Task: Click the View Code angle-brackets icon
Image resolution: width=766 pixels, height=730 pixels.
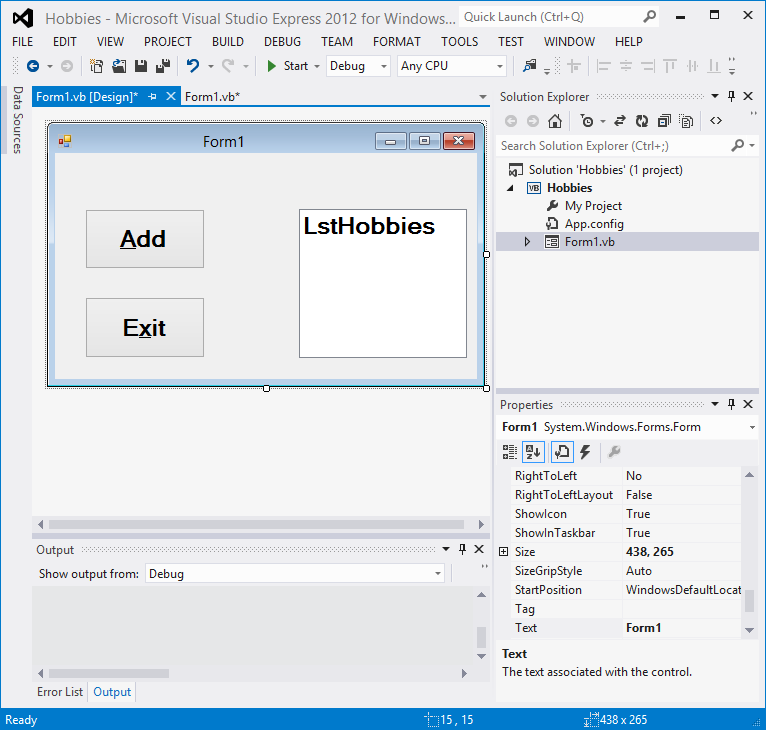Action: pyautogui.click(x=716, y=121)
